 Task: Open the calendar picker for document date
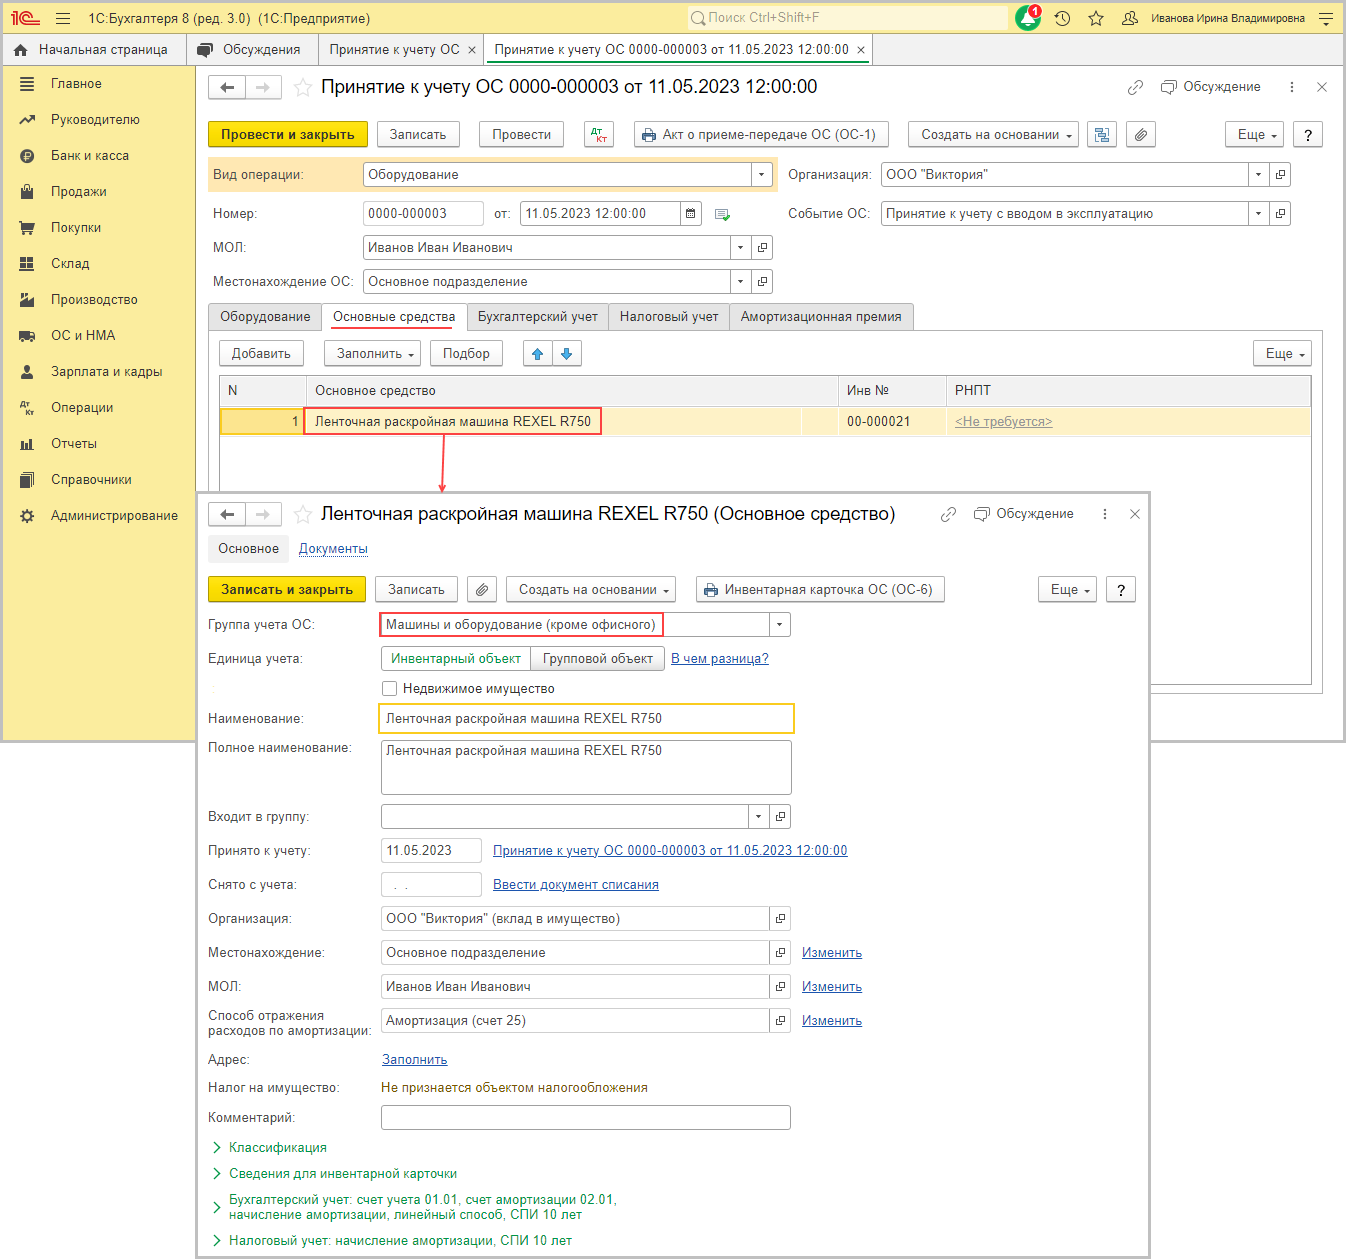coord(691,214)
